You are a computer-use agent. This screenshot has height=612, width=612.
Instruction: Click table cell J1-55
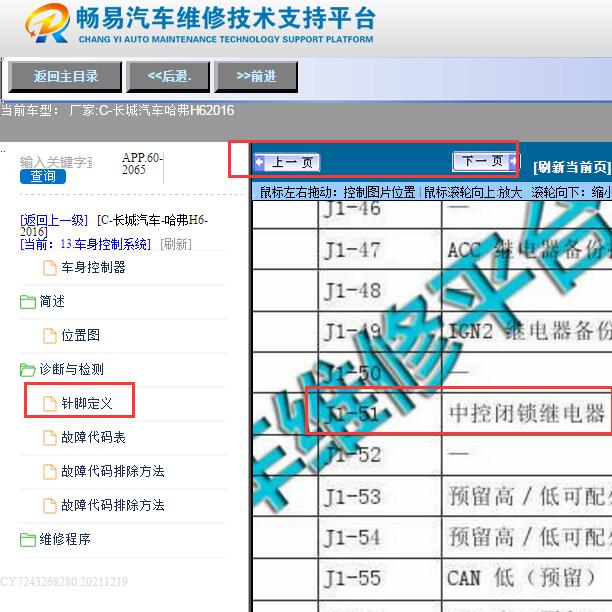380,579
